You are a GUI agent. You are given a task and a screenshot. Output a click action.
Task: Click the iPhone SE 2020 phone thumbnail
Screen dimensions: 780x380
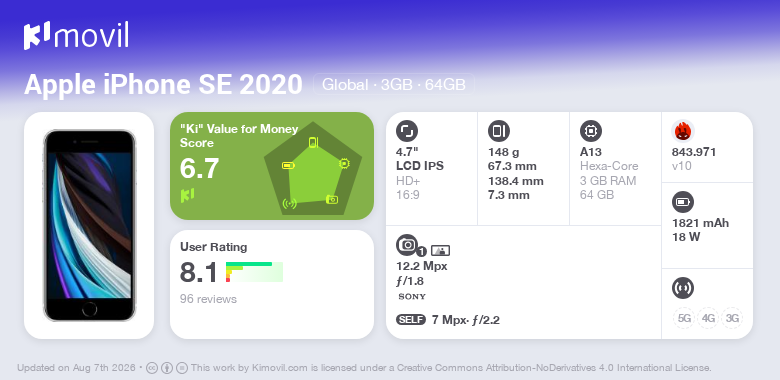pos(90,225)
